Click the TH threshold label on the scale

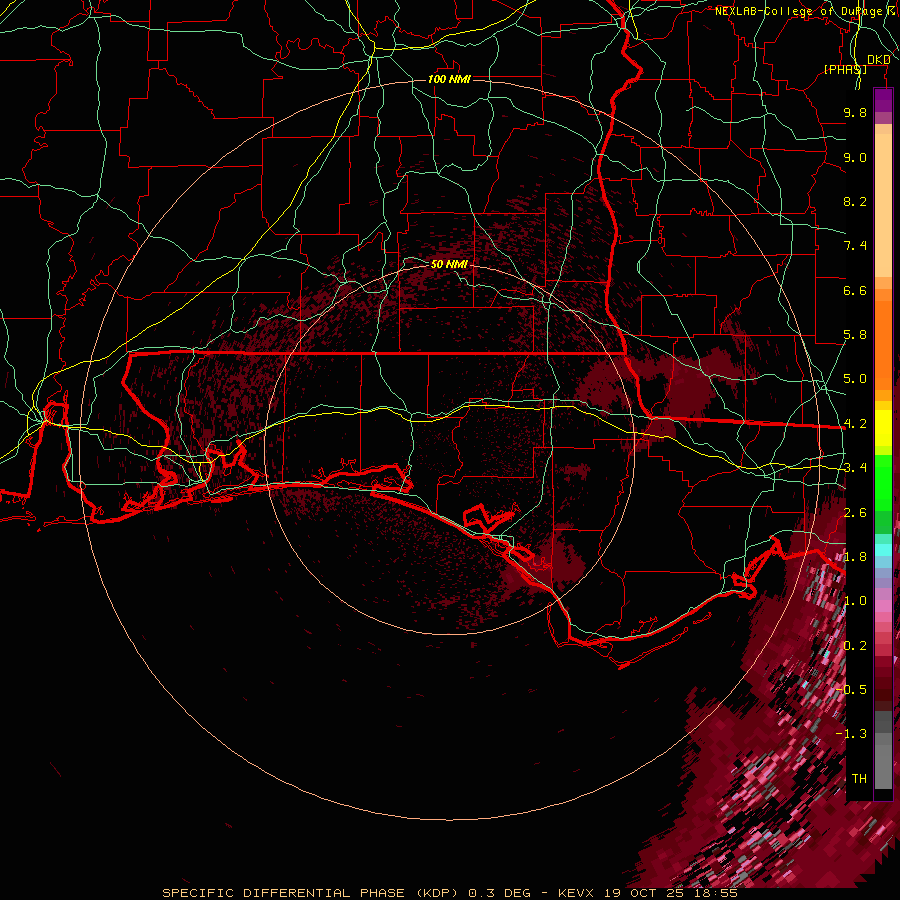pos(859,779)
